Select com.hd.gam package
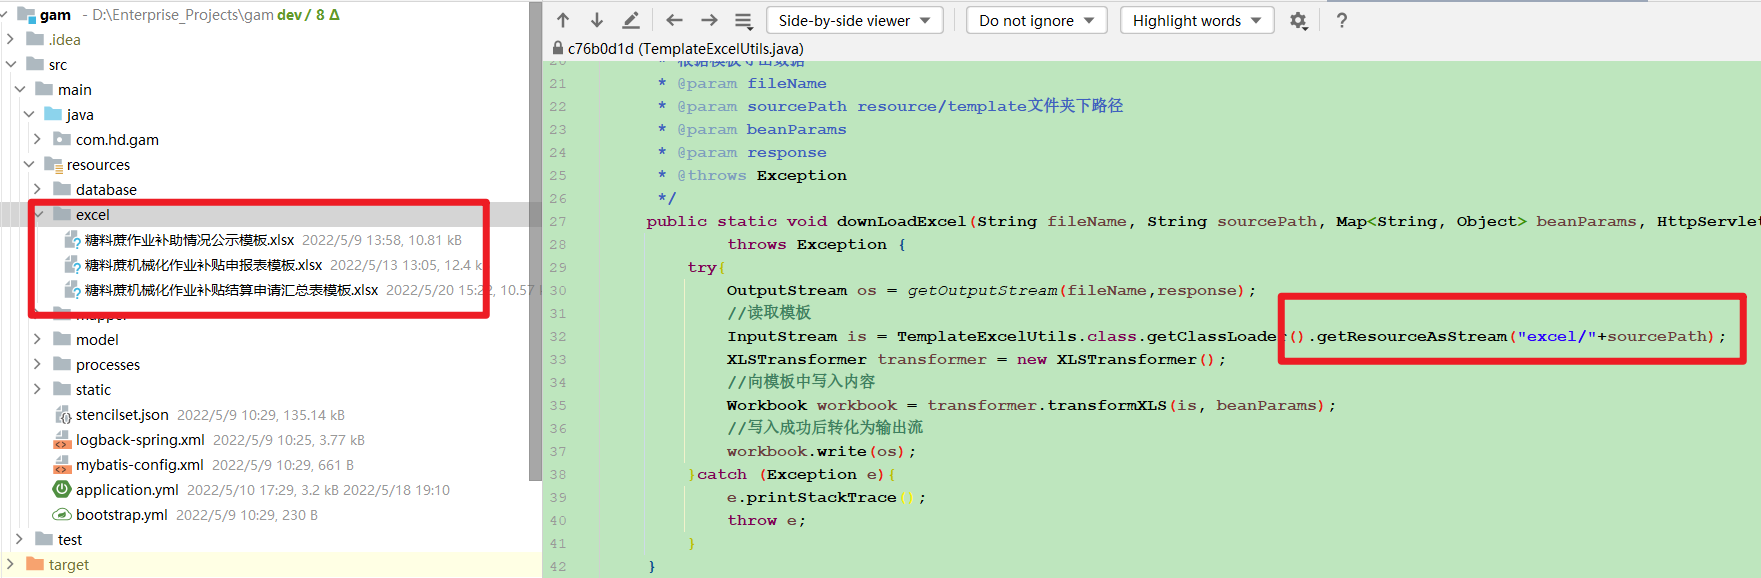1761x578 pixels. tap(117, 140)
